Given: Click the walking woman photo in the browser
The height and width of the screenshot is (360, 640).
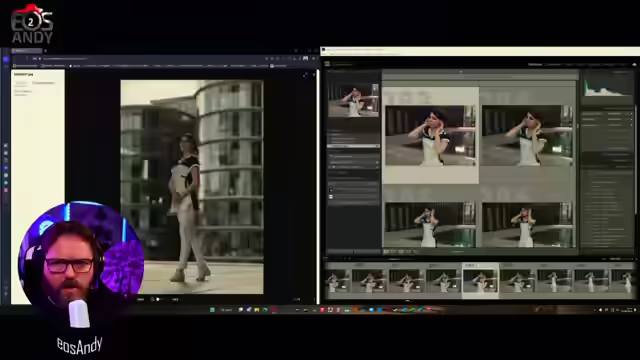Looking at the screenshot, I should click(x=192, y=187).
